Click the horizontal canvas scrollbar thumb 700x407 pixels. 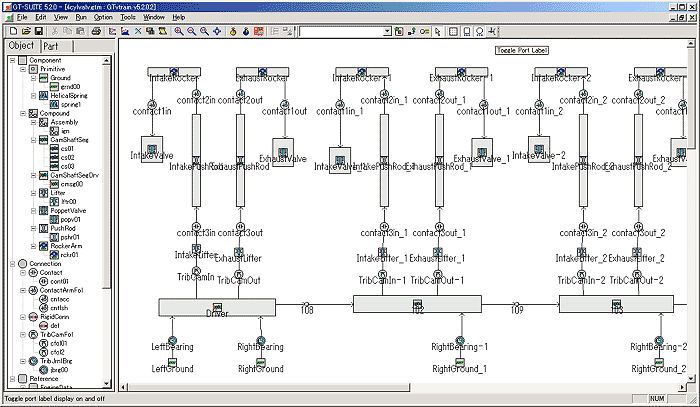click(269, 387)
